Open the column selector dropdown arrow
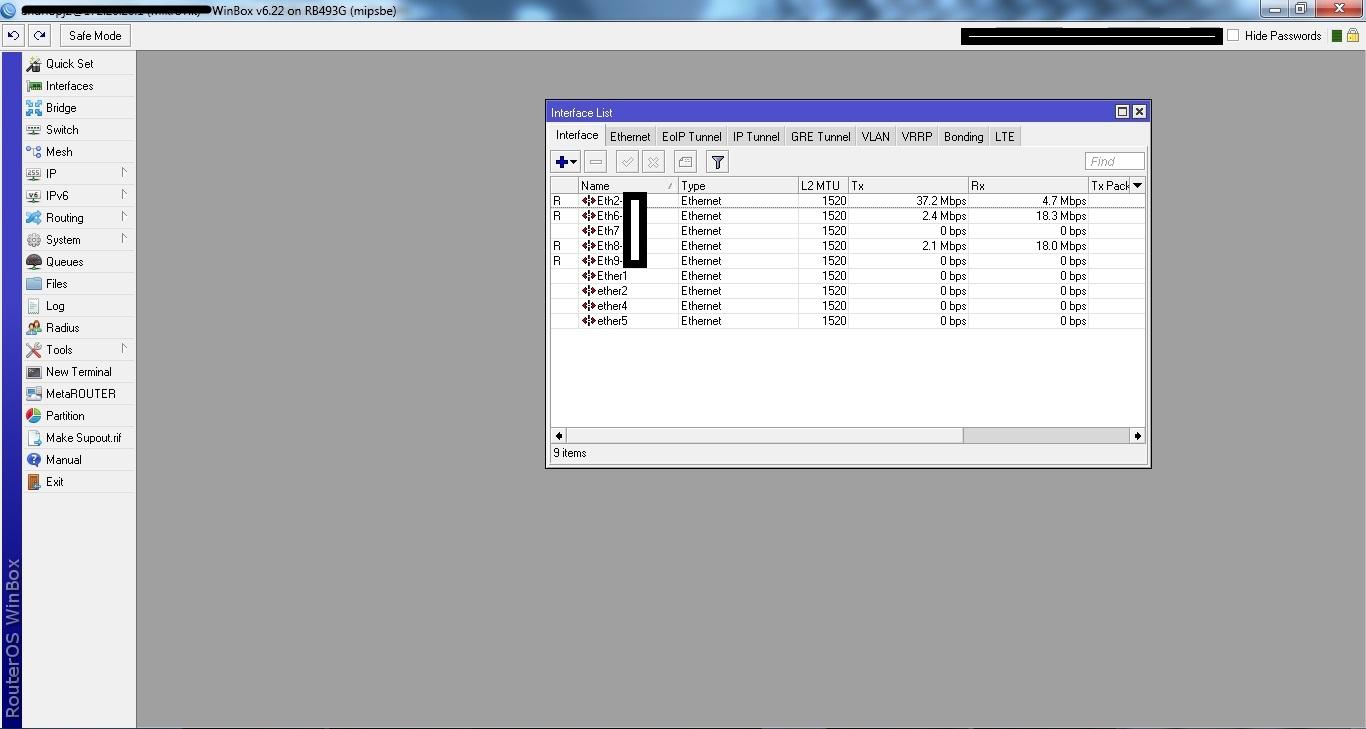Viewport: 1366px width, 729px height. pos(1137,186)
